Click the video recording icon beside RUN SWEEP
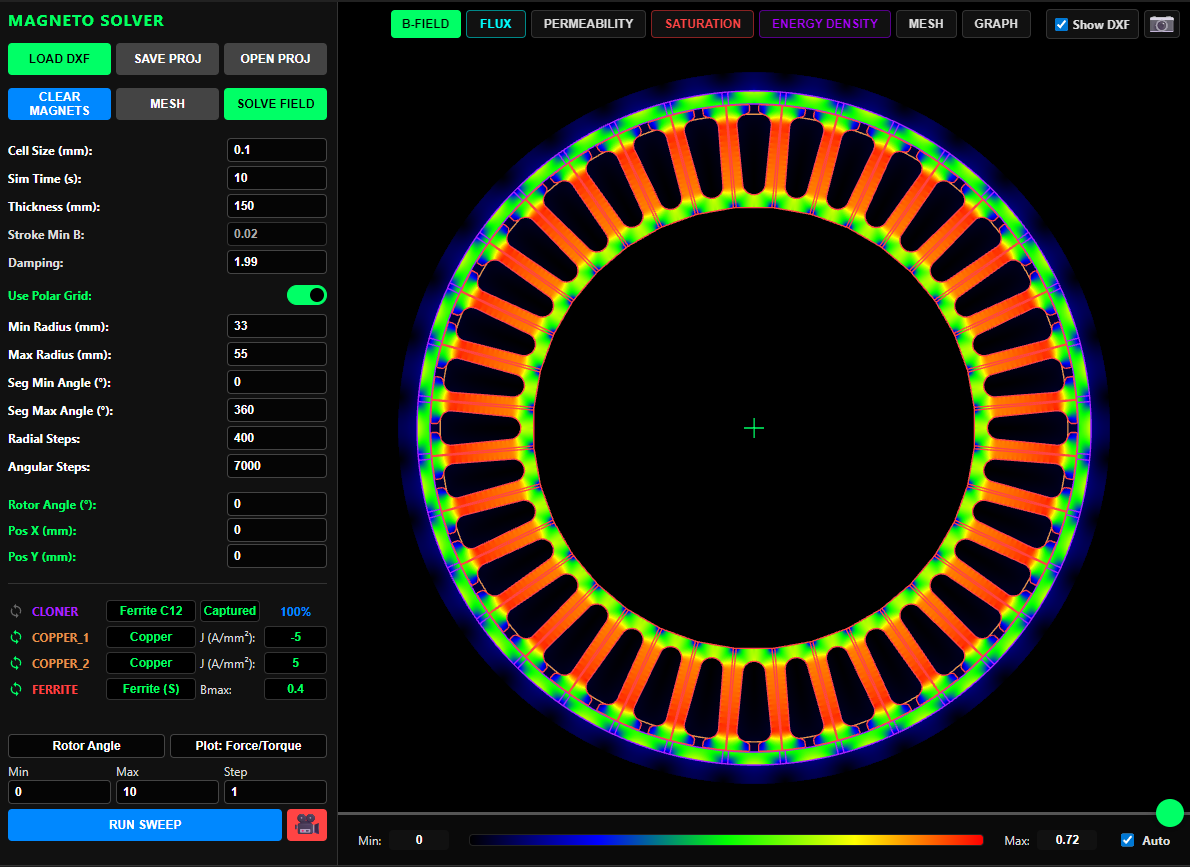The image size is (1190, 867). pyautogui.click(x=307, y=824)
